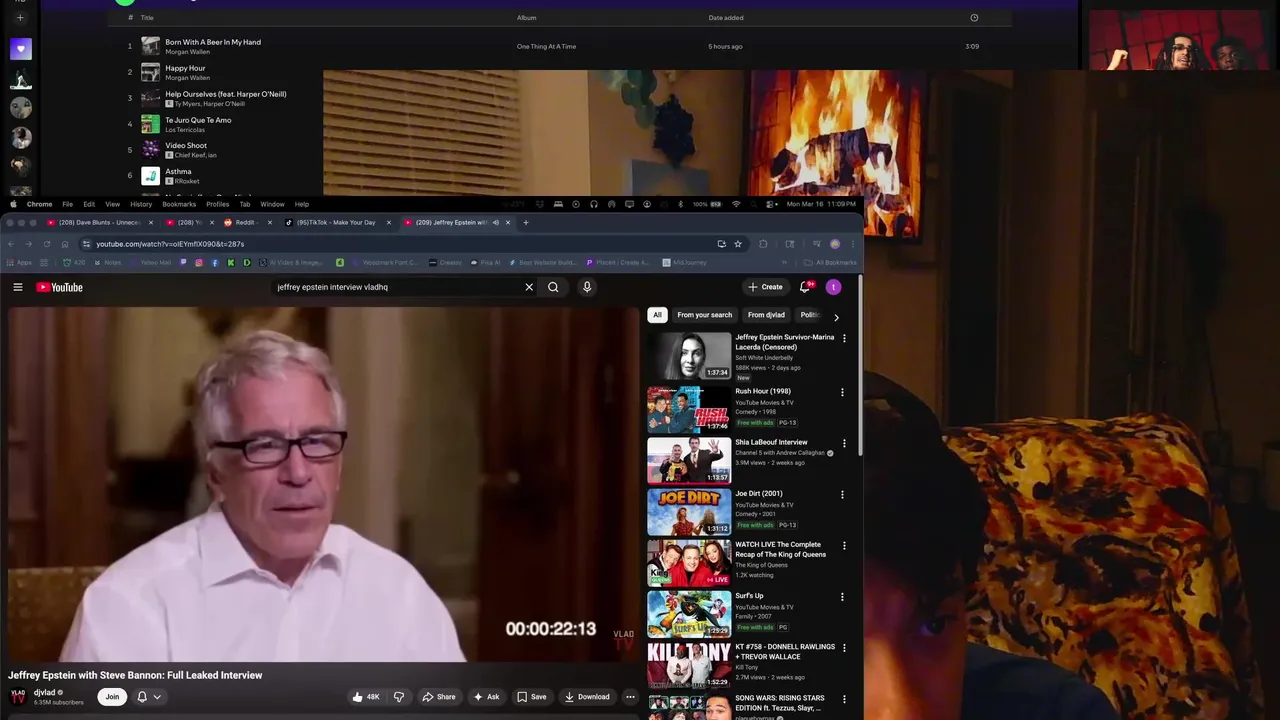Reload the page in Chrome

(x=46, y=244)
